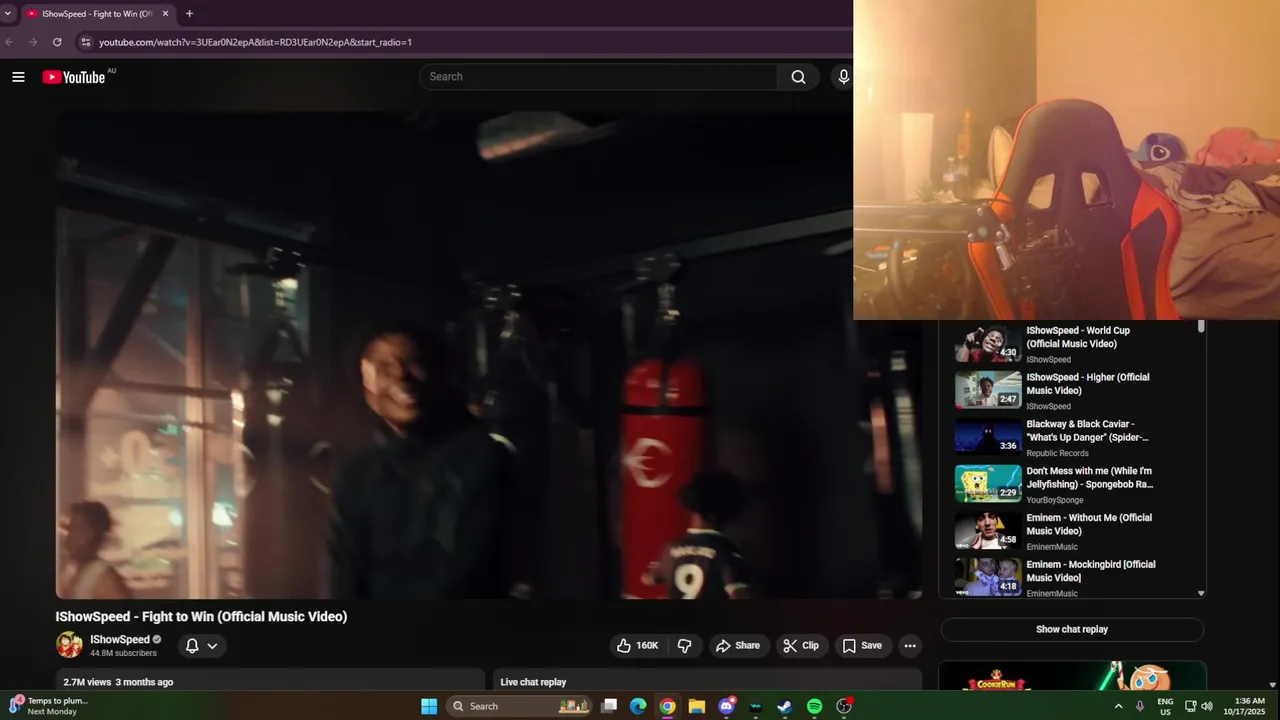Open more actions three-dot menu
1280x720 pixels.
coord(910,646)
